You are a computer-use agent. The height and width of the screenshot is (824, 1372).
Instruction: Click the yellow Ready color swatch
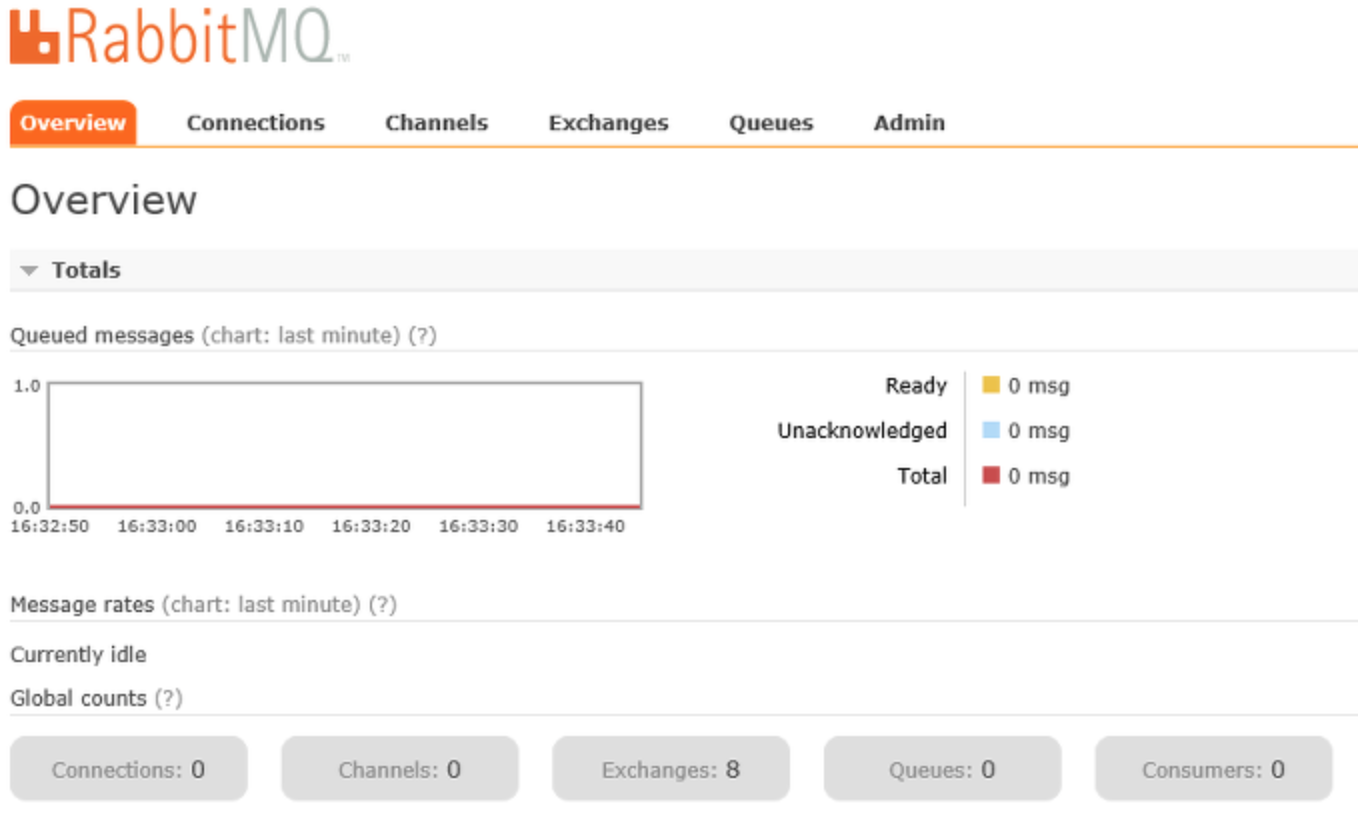point(991,385)
